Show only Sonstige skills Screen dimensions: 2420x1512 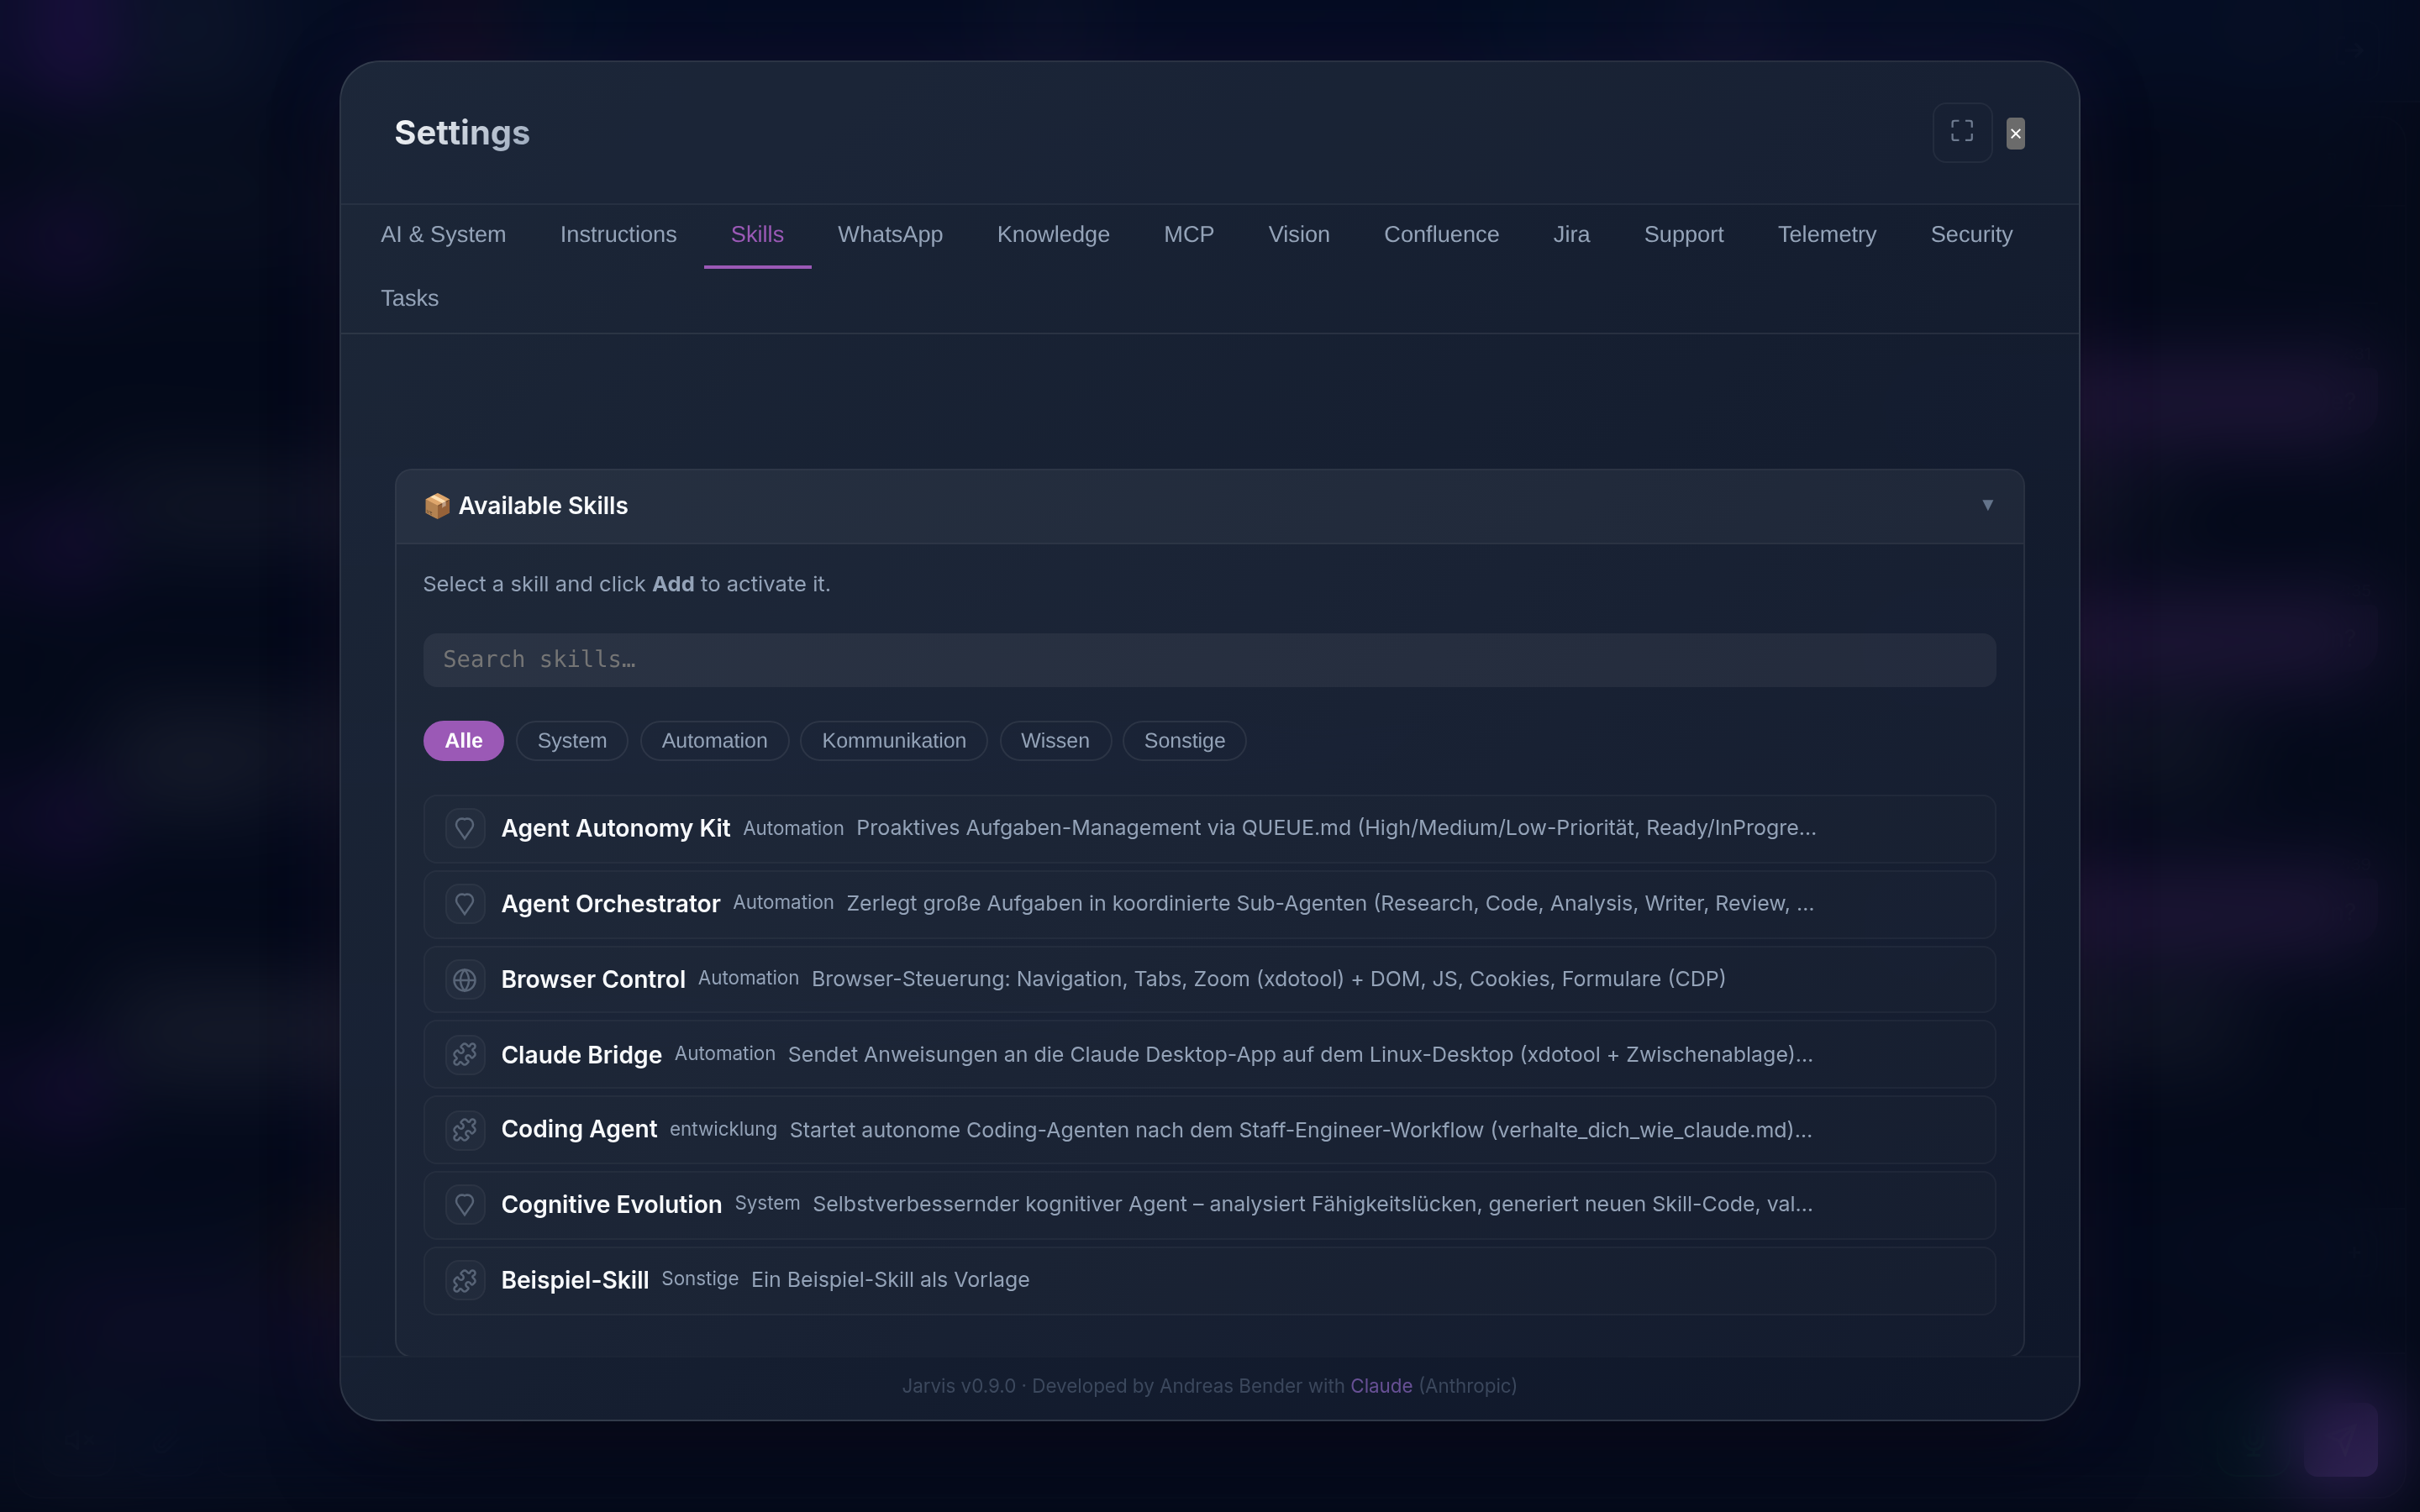point(1184,741)
